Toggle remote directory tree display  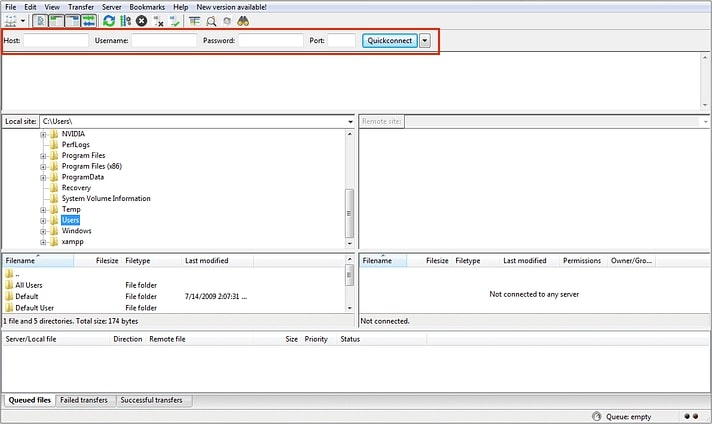point(72,21)
